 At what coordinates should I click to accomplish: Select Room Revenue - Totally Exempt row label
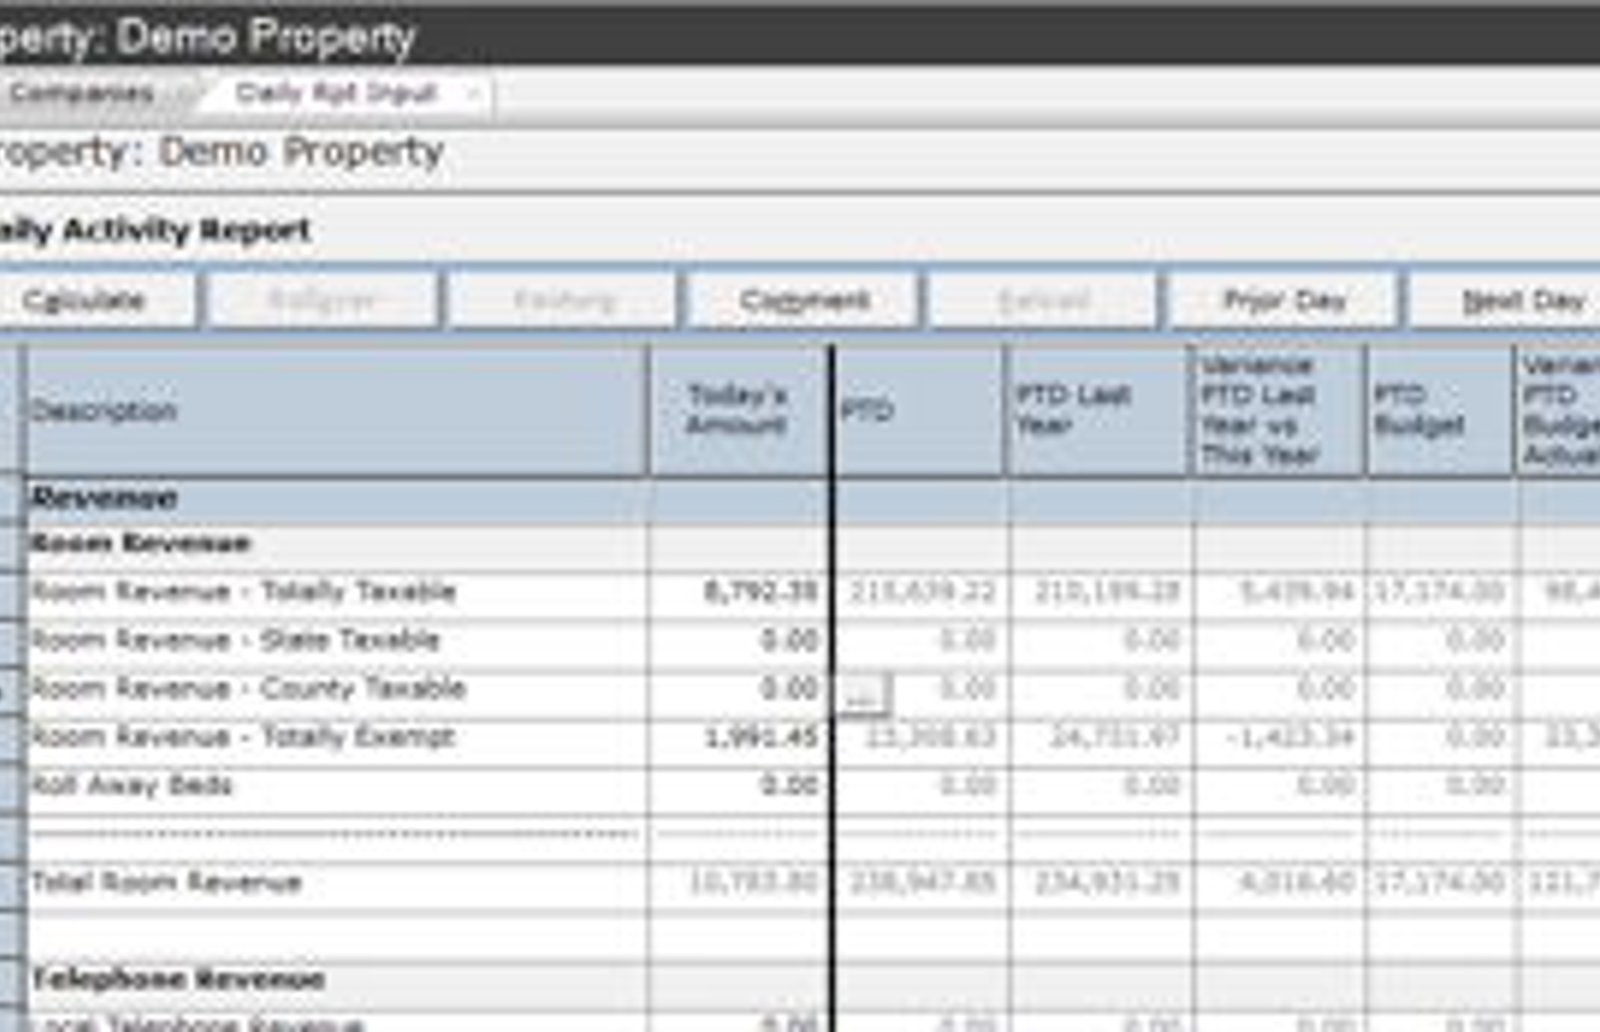[x=243, y=737]
